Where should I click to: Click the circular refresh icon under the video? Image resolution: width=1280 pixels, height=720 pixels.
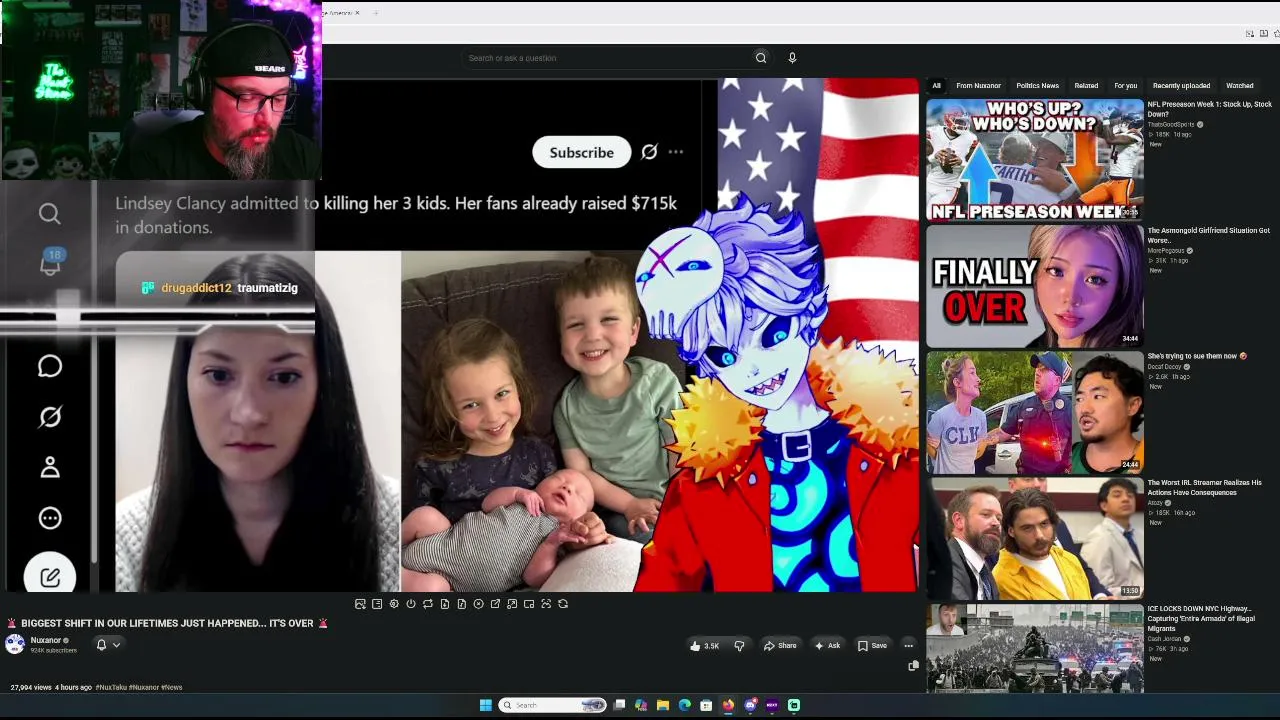point(563,604)
